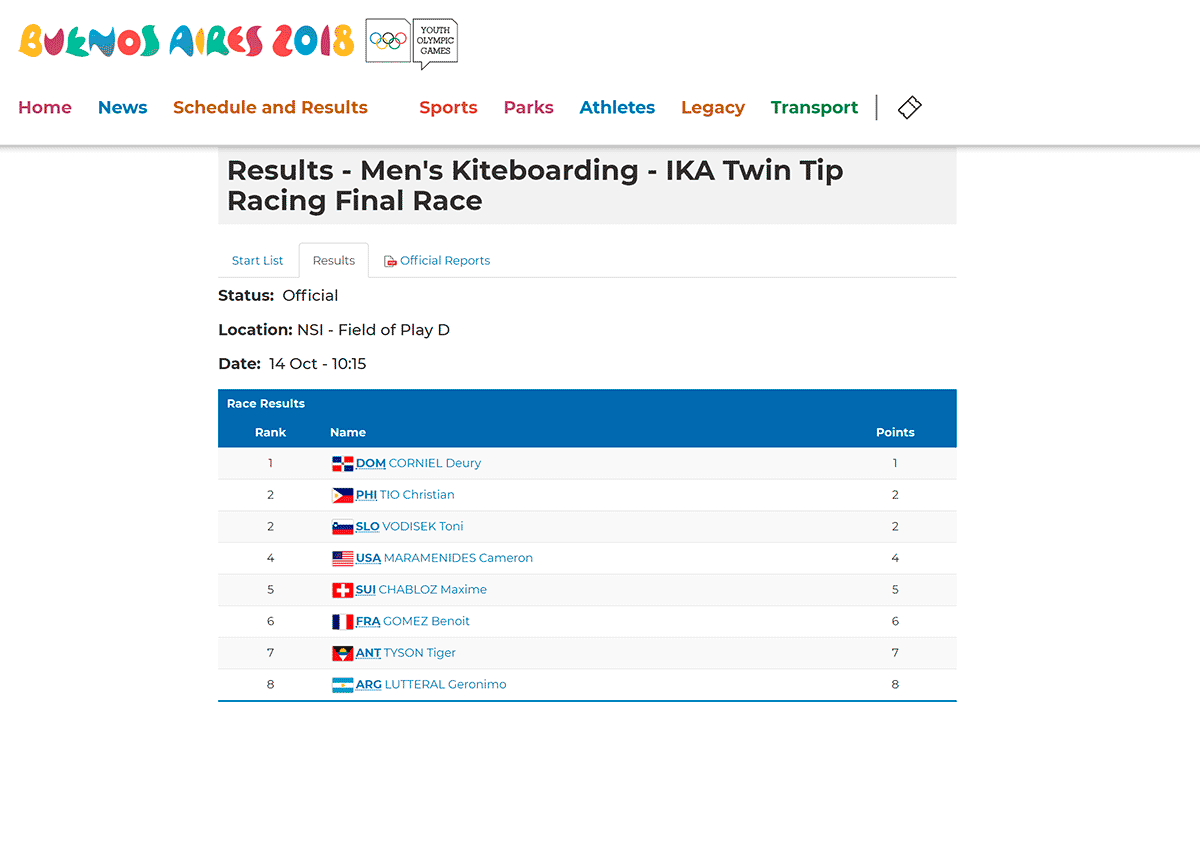Viewport: 1200px width, 845px height.
Task: Click the Argentina flag icon
Action: [x=343, y=685]
